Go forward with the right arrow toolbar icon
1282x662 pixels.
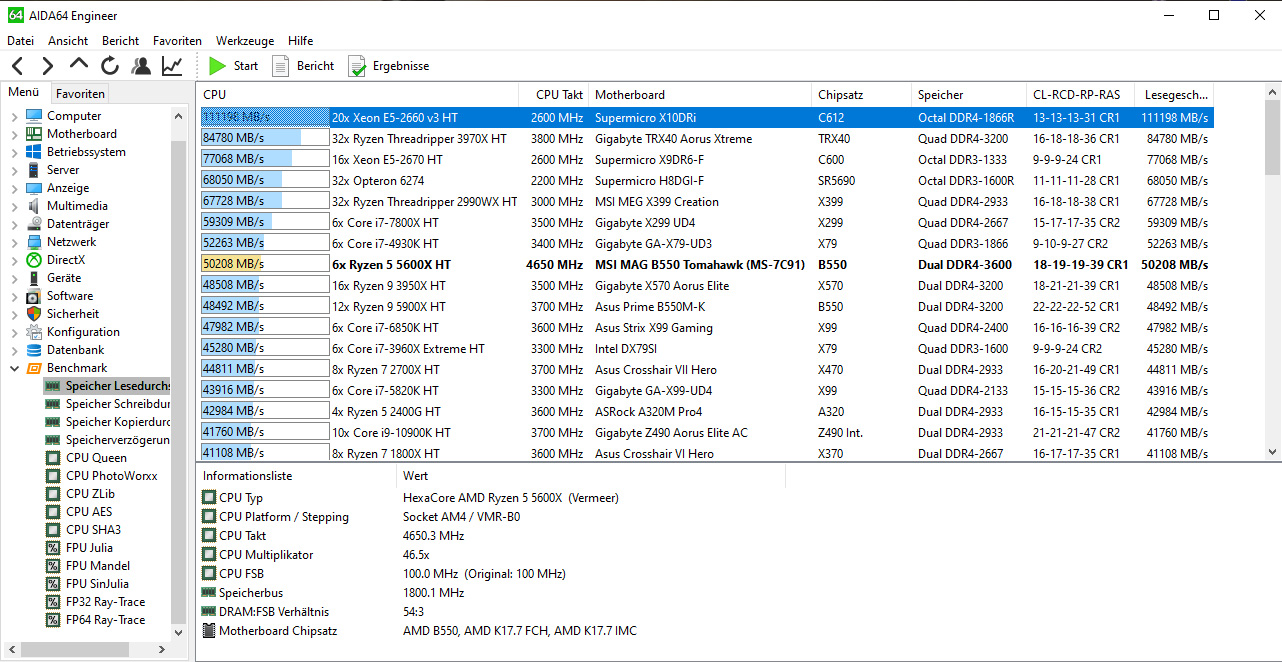[47, 66]
